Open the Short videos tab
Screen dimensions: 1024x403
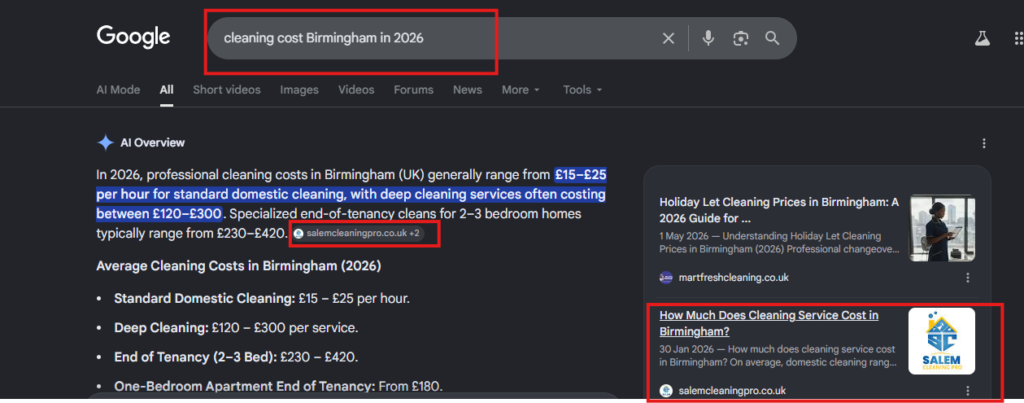pyautogui.click(x=227, y=90)
